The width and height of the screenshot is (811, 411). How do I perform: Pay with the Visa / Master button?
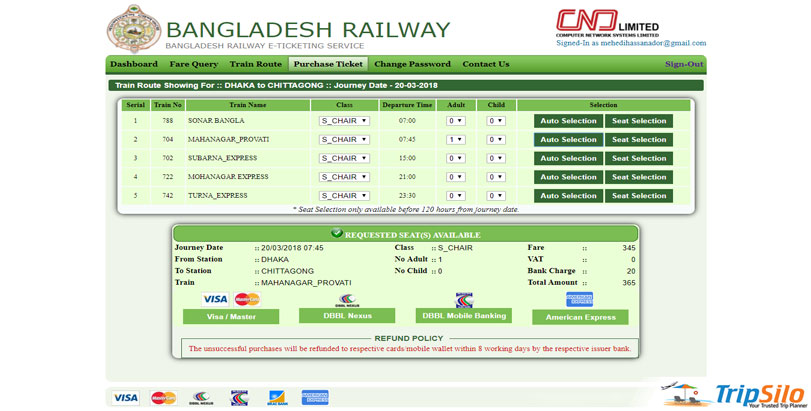[231, 316]
